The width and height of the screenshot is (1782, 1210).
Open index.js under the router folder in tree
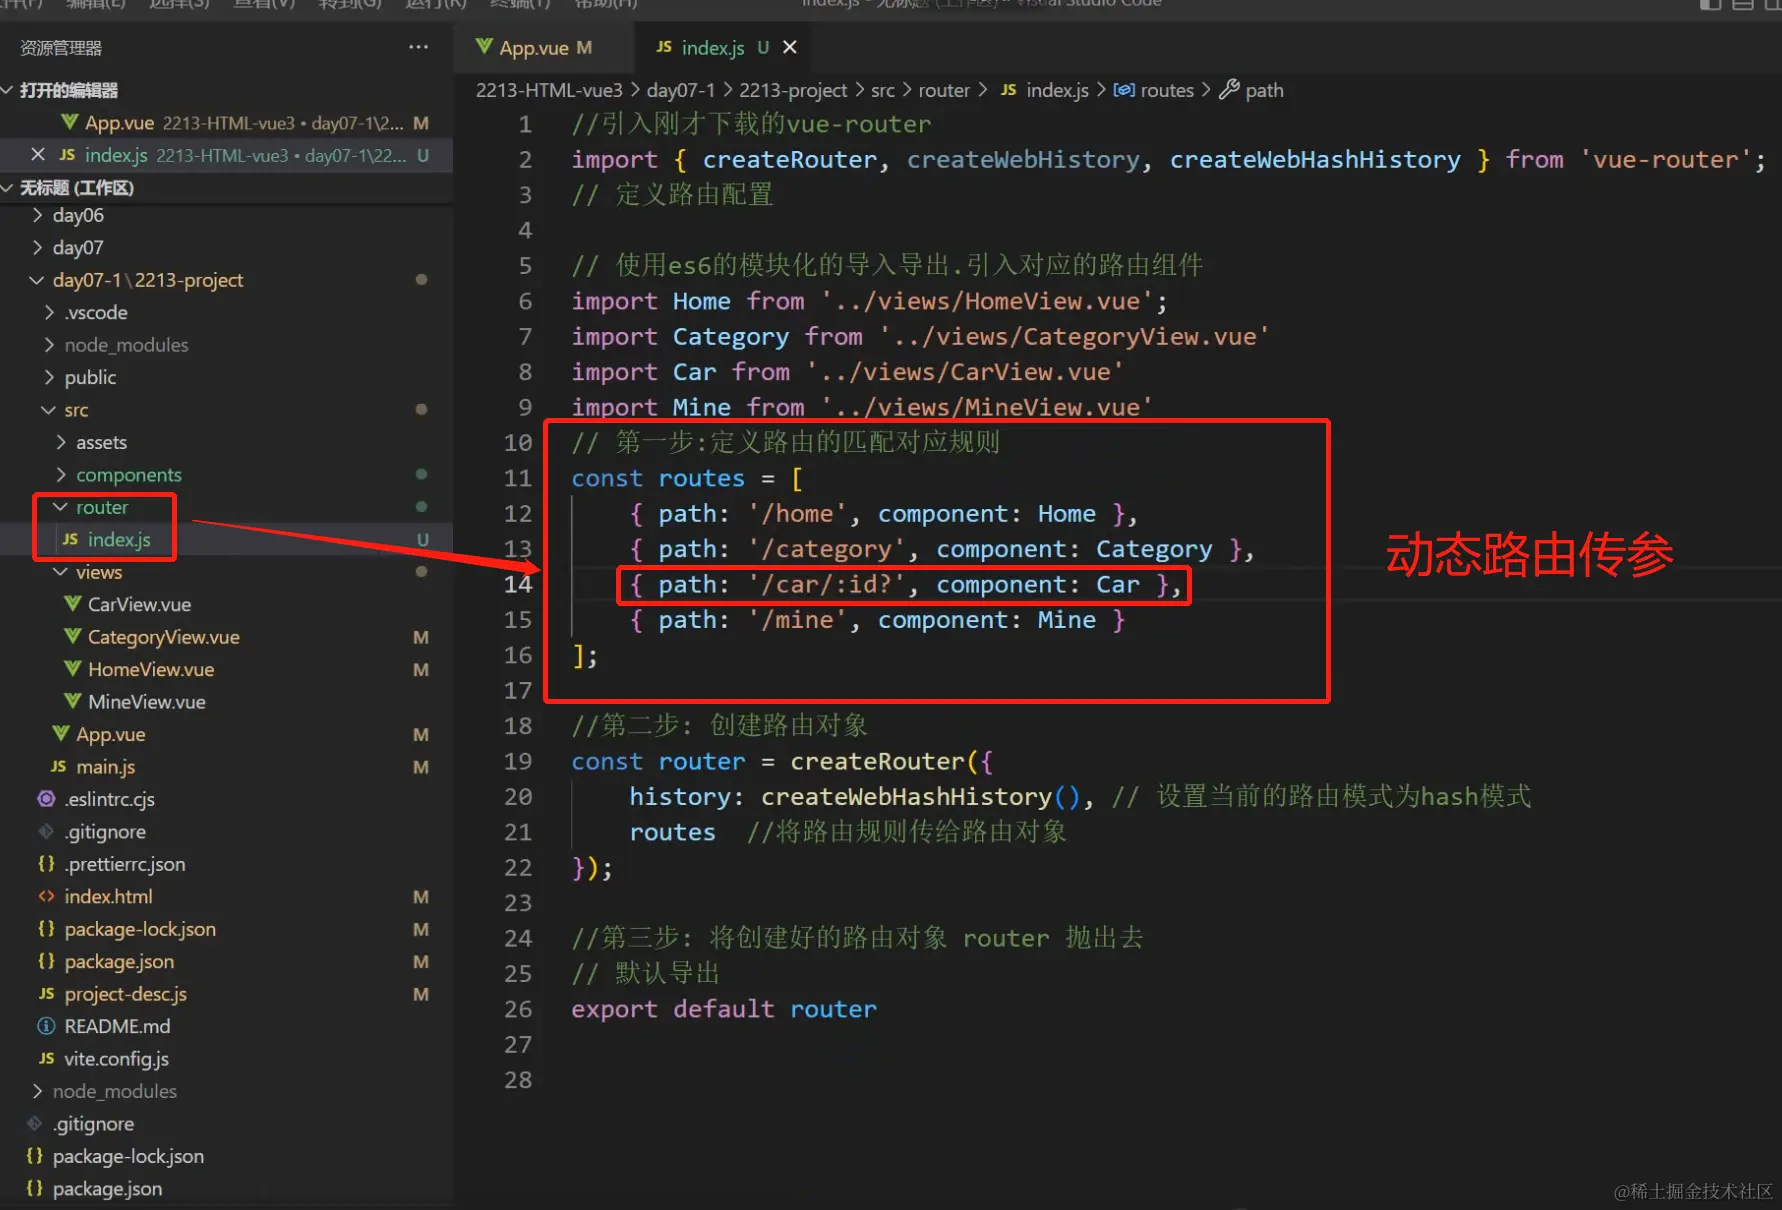[x=226, y=539]
